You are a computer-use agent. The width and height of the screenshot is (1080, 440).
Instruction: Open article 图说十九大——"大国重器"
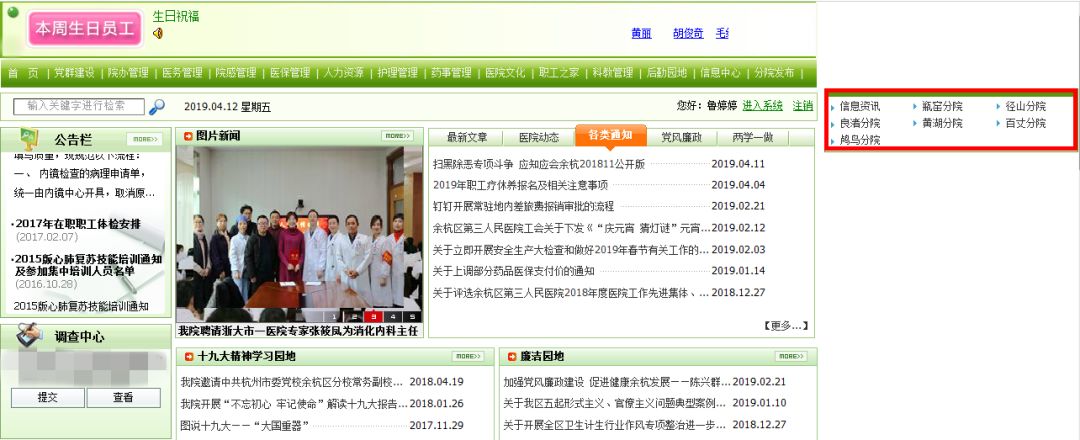(x=245, y=425)
